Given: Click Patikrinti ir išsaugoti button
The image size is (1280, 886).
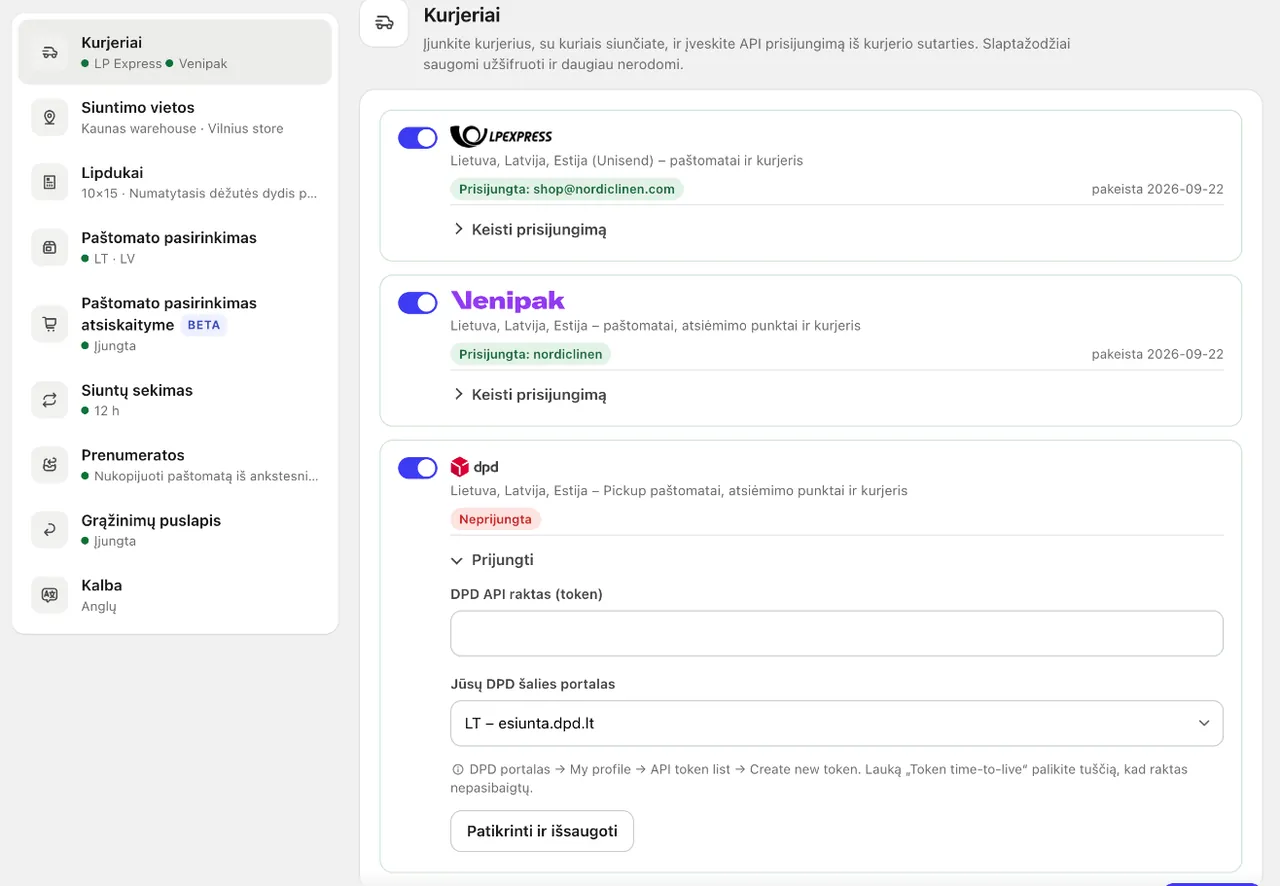Looking at the screenshot, I should click(542, 831).
